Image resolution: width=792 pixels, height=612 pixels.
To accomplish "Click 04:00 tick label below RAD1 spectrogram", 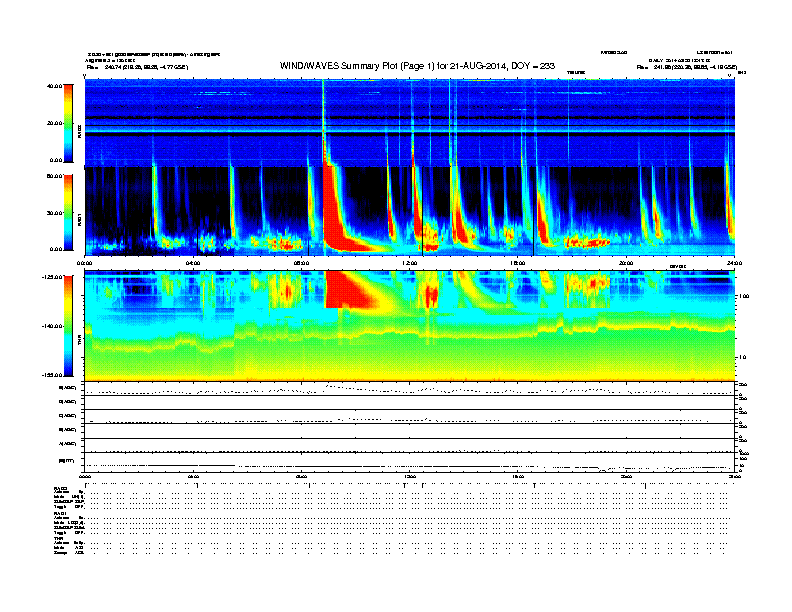I will [x=193, y=263].
